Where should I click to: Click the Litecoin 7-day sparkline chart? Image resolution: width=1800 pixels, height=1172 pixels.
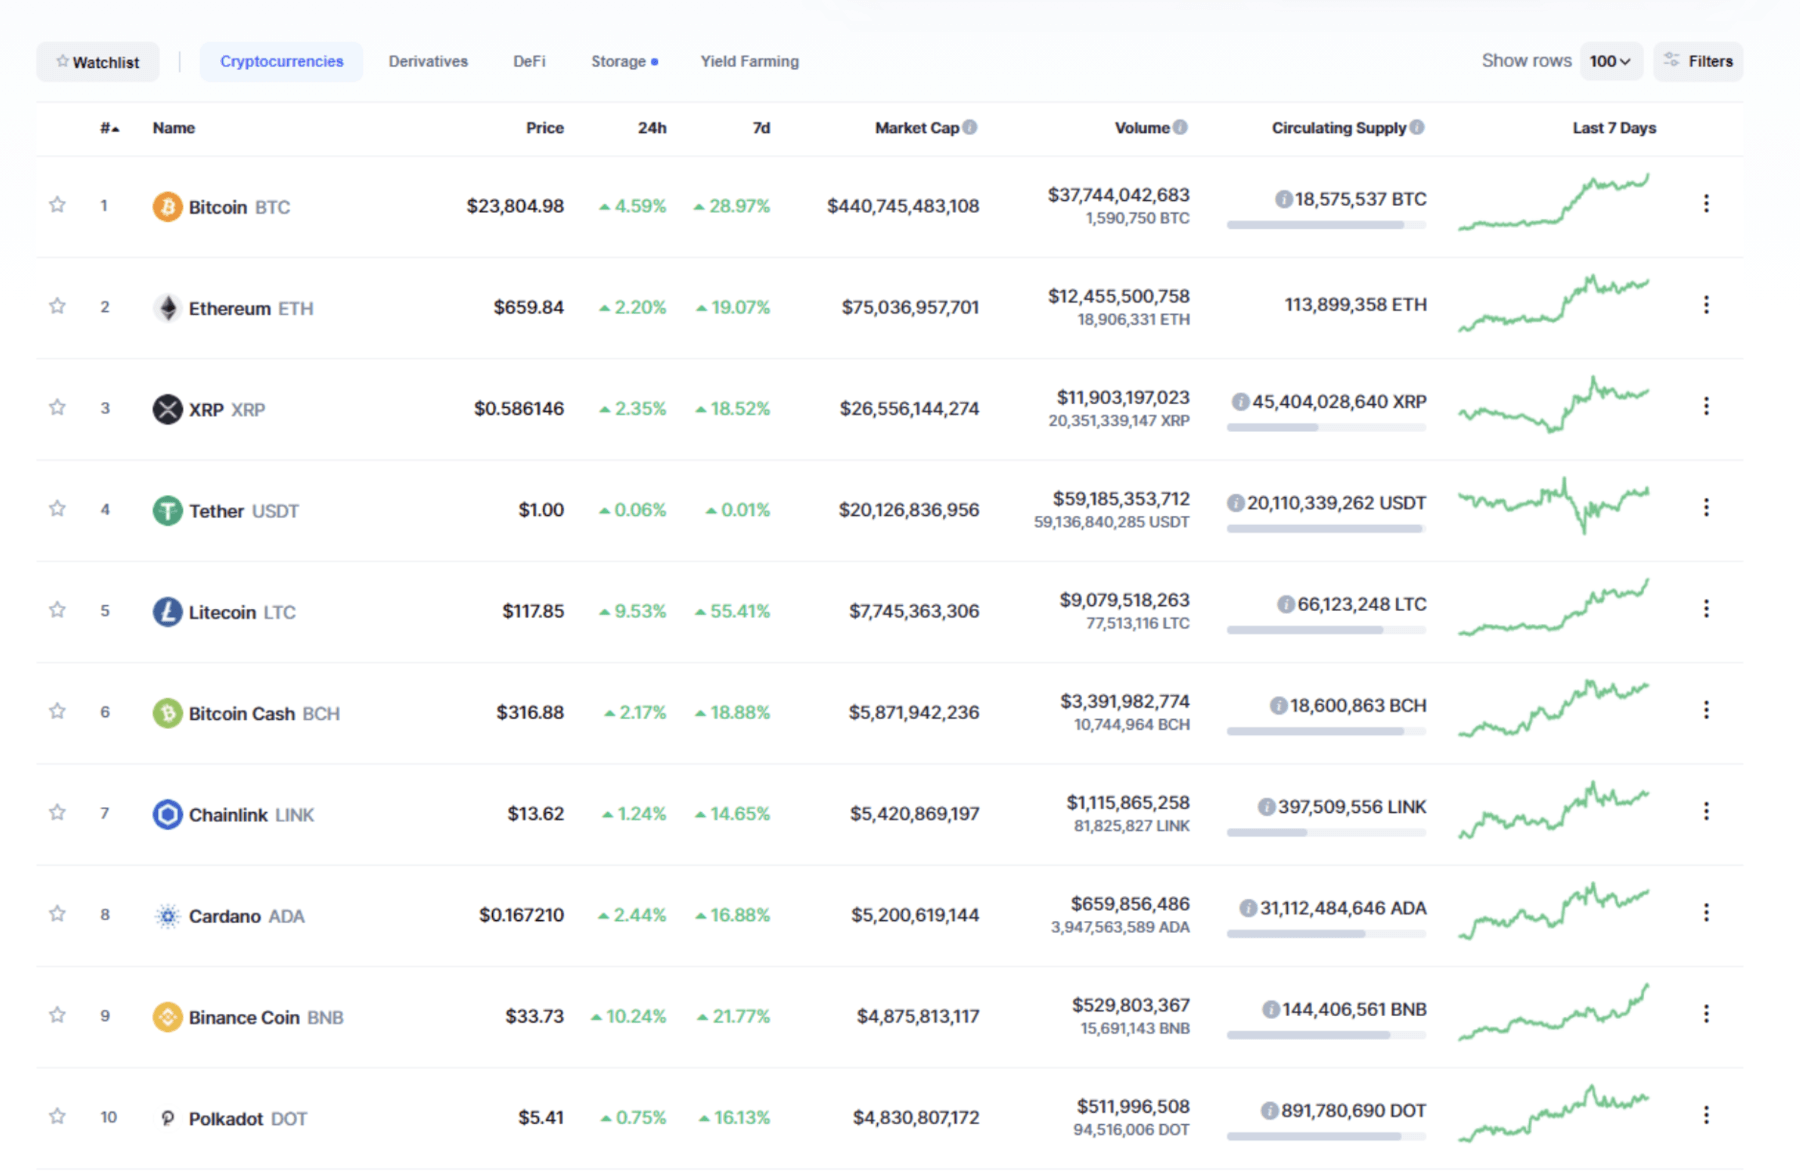pyautogui.click(x=1553, y=608)
